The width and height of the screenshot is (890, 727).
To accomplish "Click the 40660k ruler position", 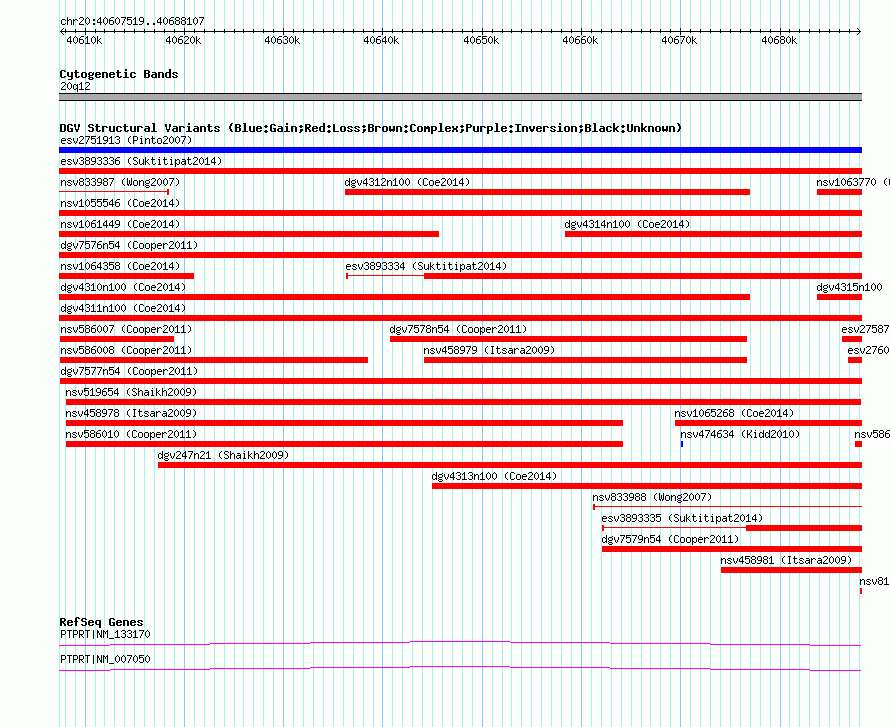I will point(580,40).
